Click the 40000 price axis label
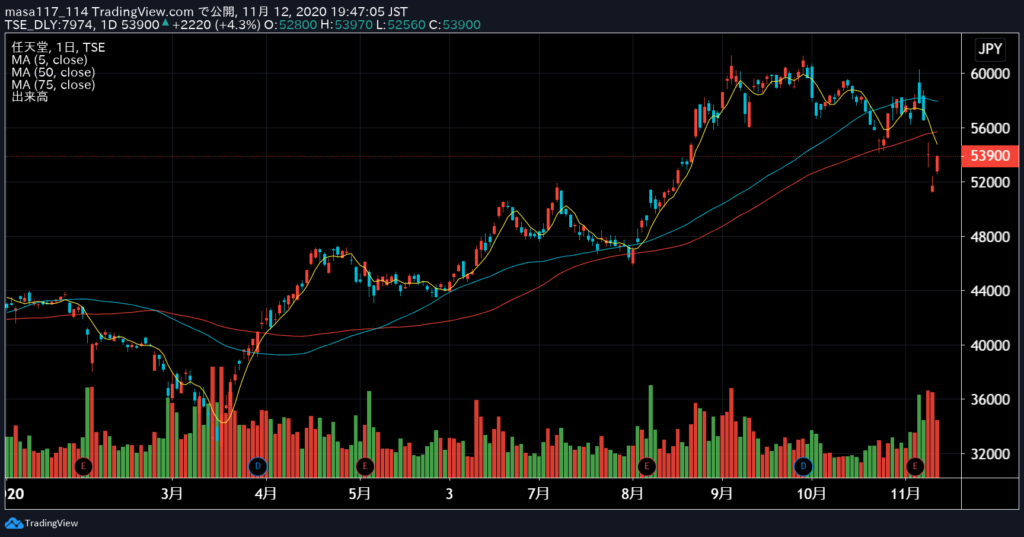This screenshot has width=1024, height=537. click(x=990, y=345)
